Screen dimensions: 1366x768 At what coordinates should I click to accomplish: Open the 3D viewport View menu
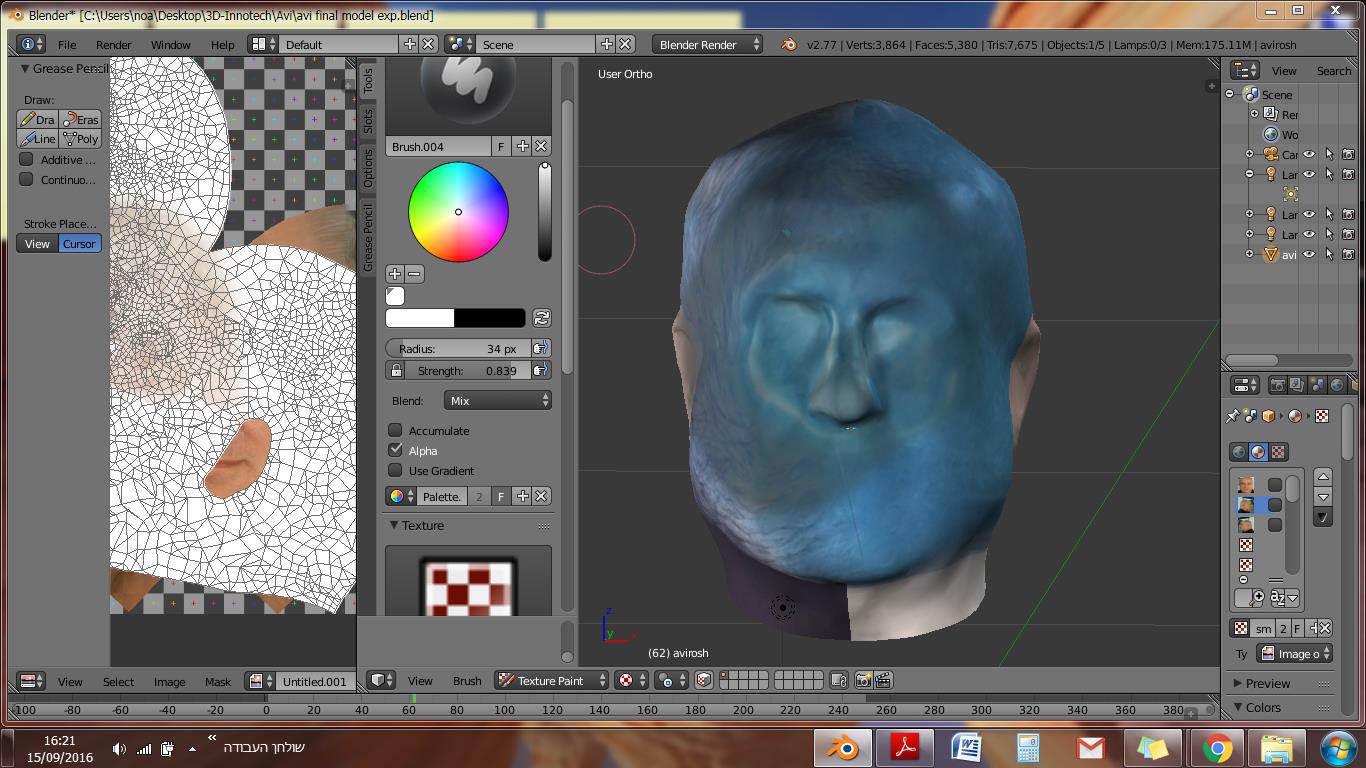pos(420,681)
